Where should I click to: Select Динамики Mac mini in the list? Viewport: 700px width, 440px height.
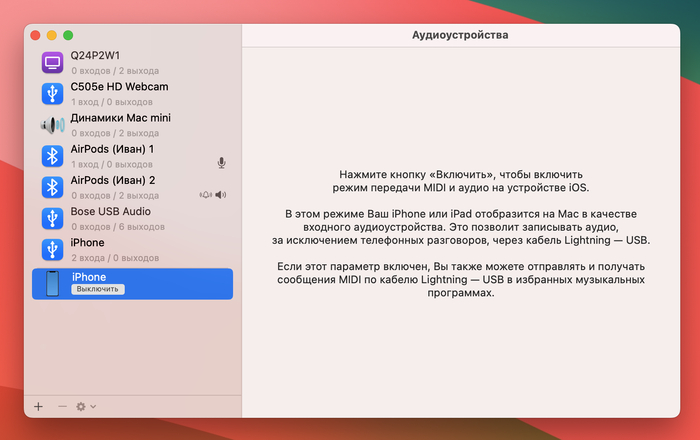pos(121,118)
